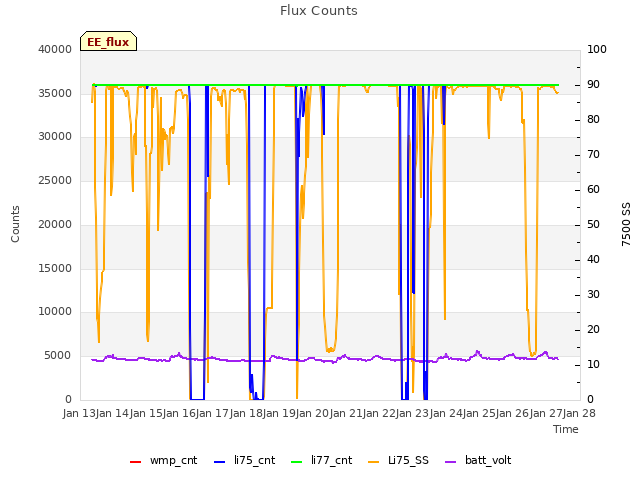Click the blue li75_cnt legend swatch

click(220, 462)
